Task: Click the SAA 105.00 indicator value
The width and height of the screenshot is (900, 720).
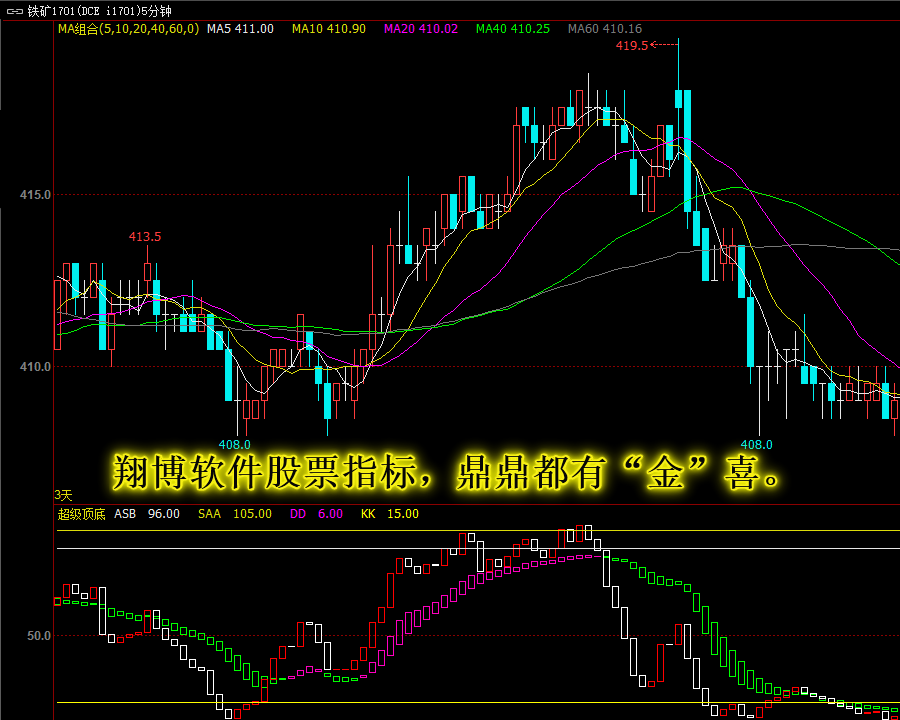Action: coord(235,514)
